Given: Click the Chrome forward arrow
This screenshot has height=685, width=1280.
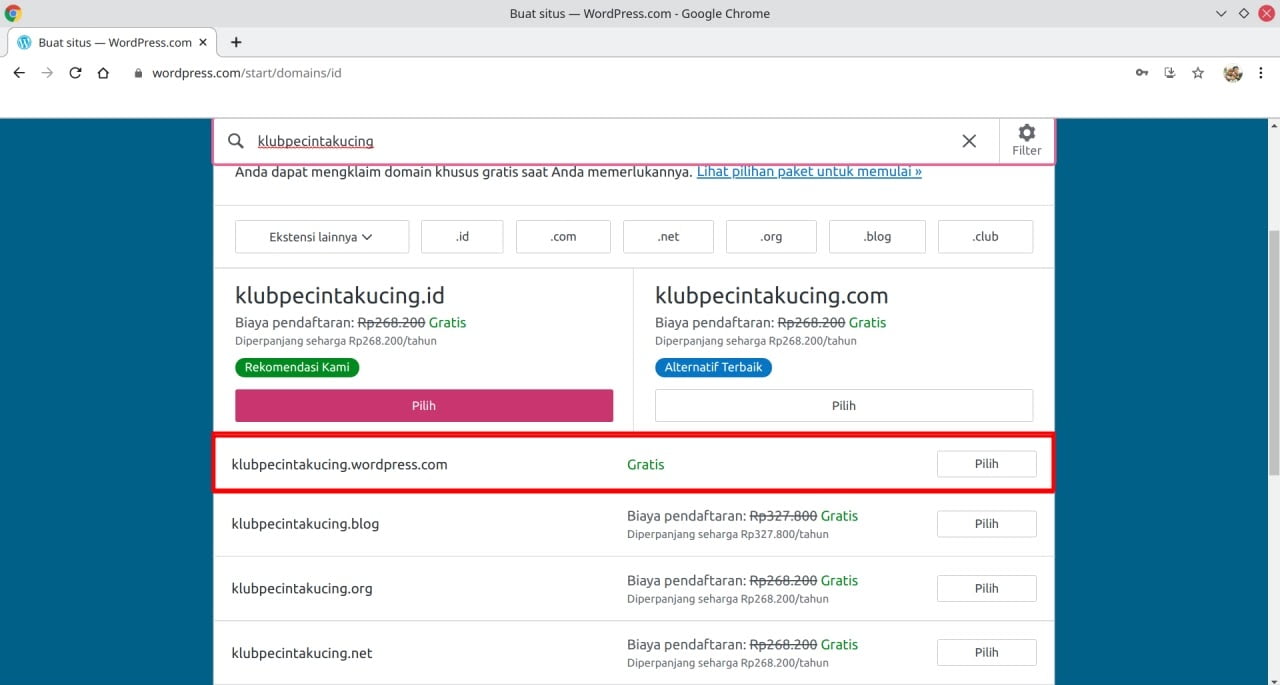Looking at the screenshot, I should point(47,73).
